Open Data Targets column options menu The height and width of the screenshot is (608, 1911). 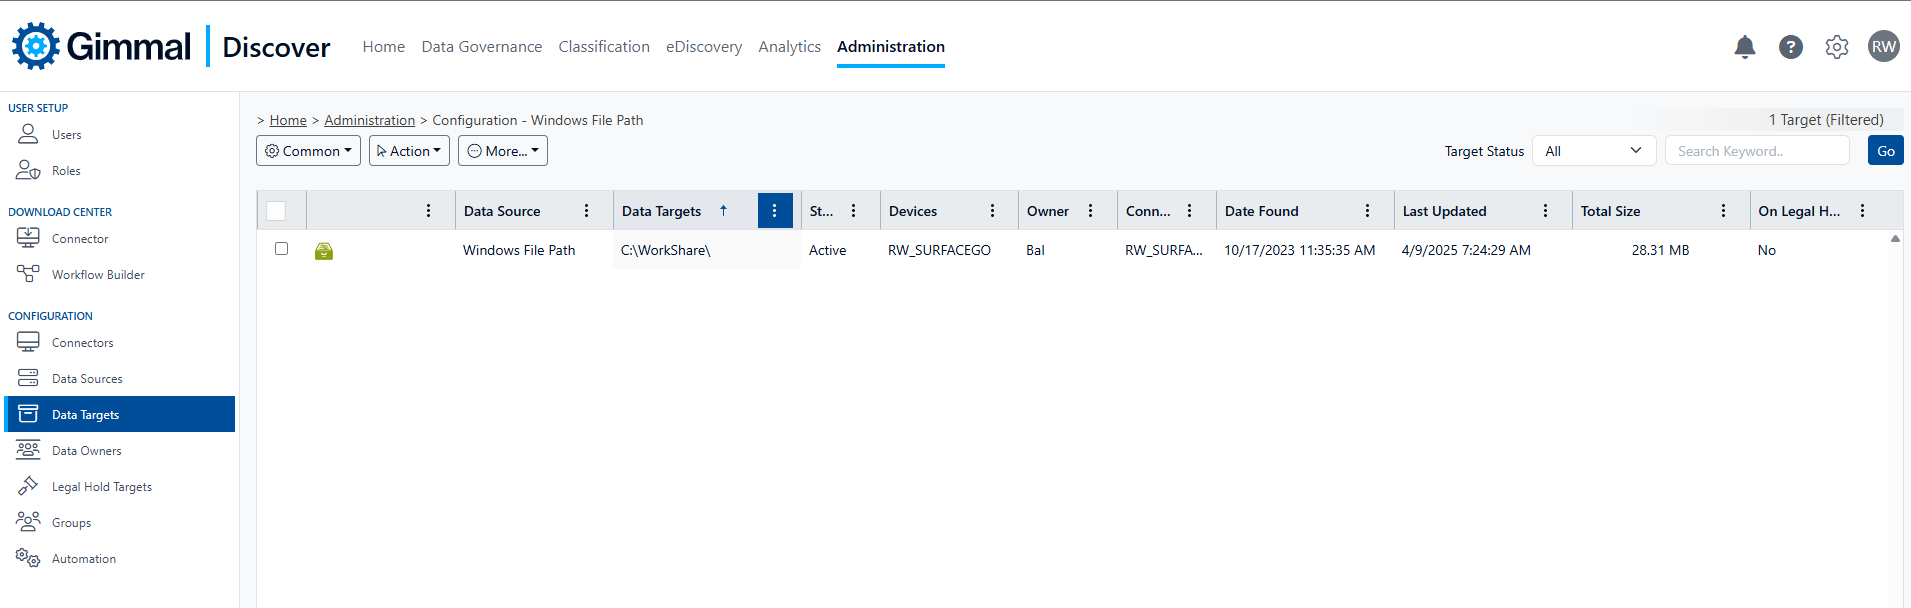coord(774,211)
